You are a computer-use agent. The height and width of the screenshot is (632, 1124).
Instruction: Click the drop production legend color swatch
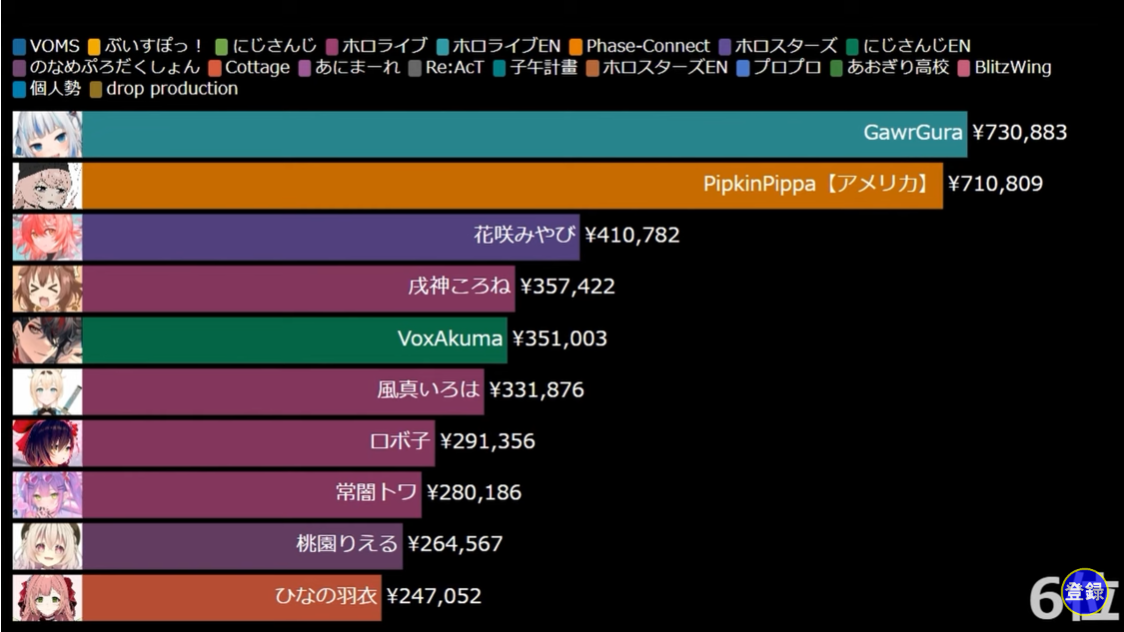(95, 90)
